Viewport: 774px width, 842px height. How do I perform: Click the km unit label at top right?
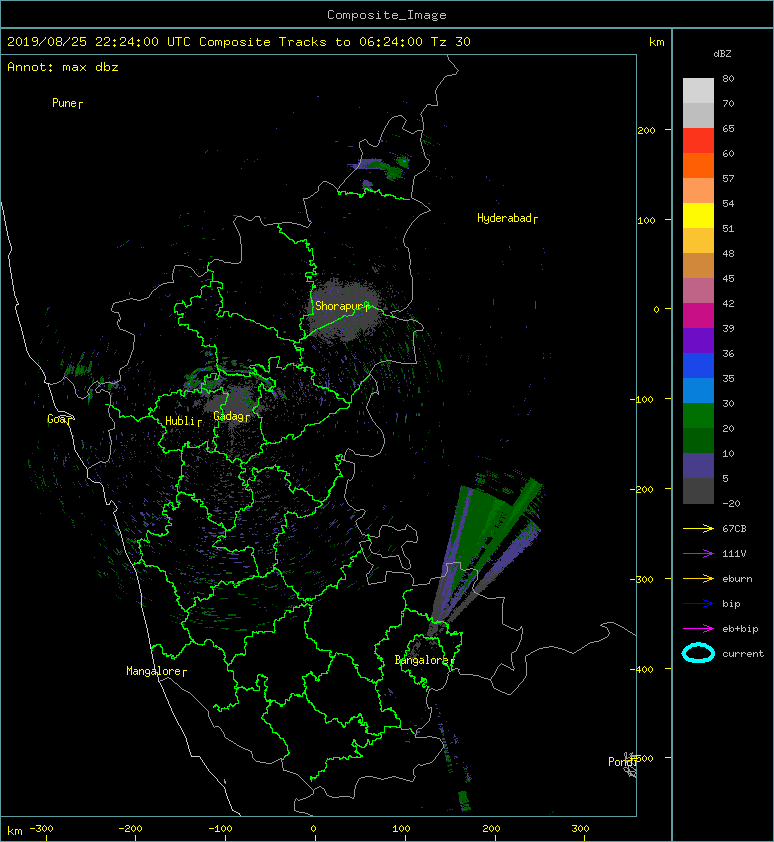click(x=656, y=42)
